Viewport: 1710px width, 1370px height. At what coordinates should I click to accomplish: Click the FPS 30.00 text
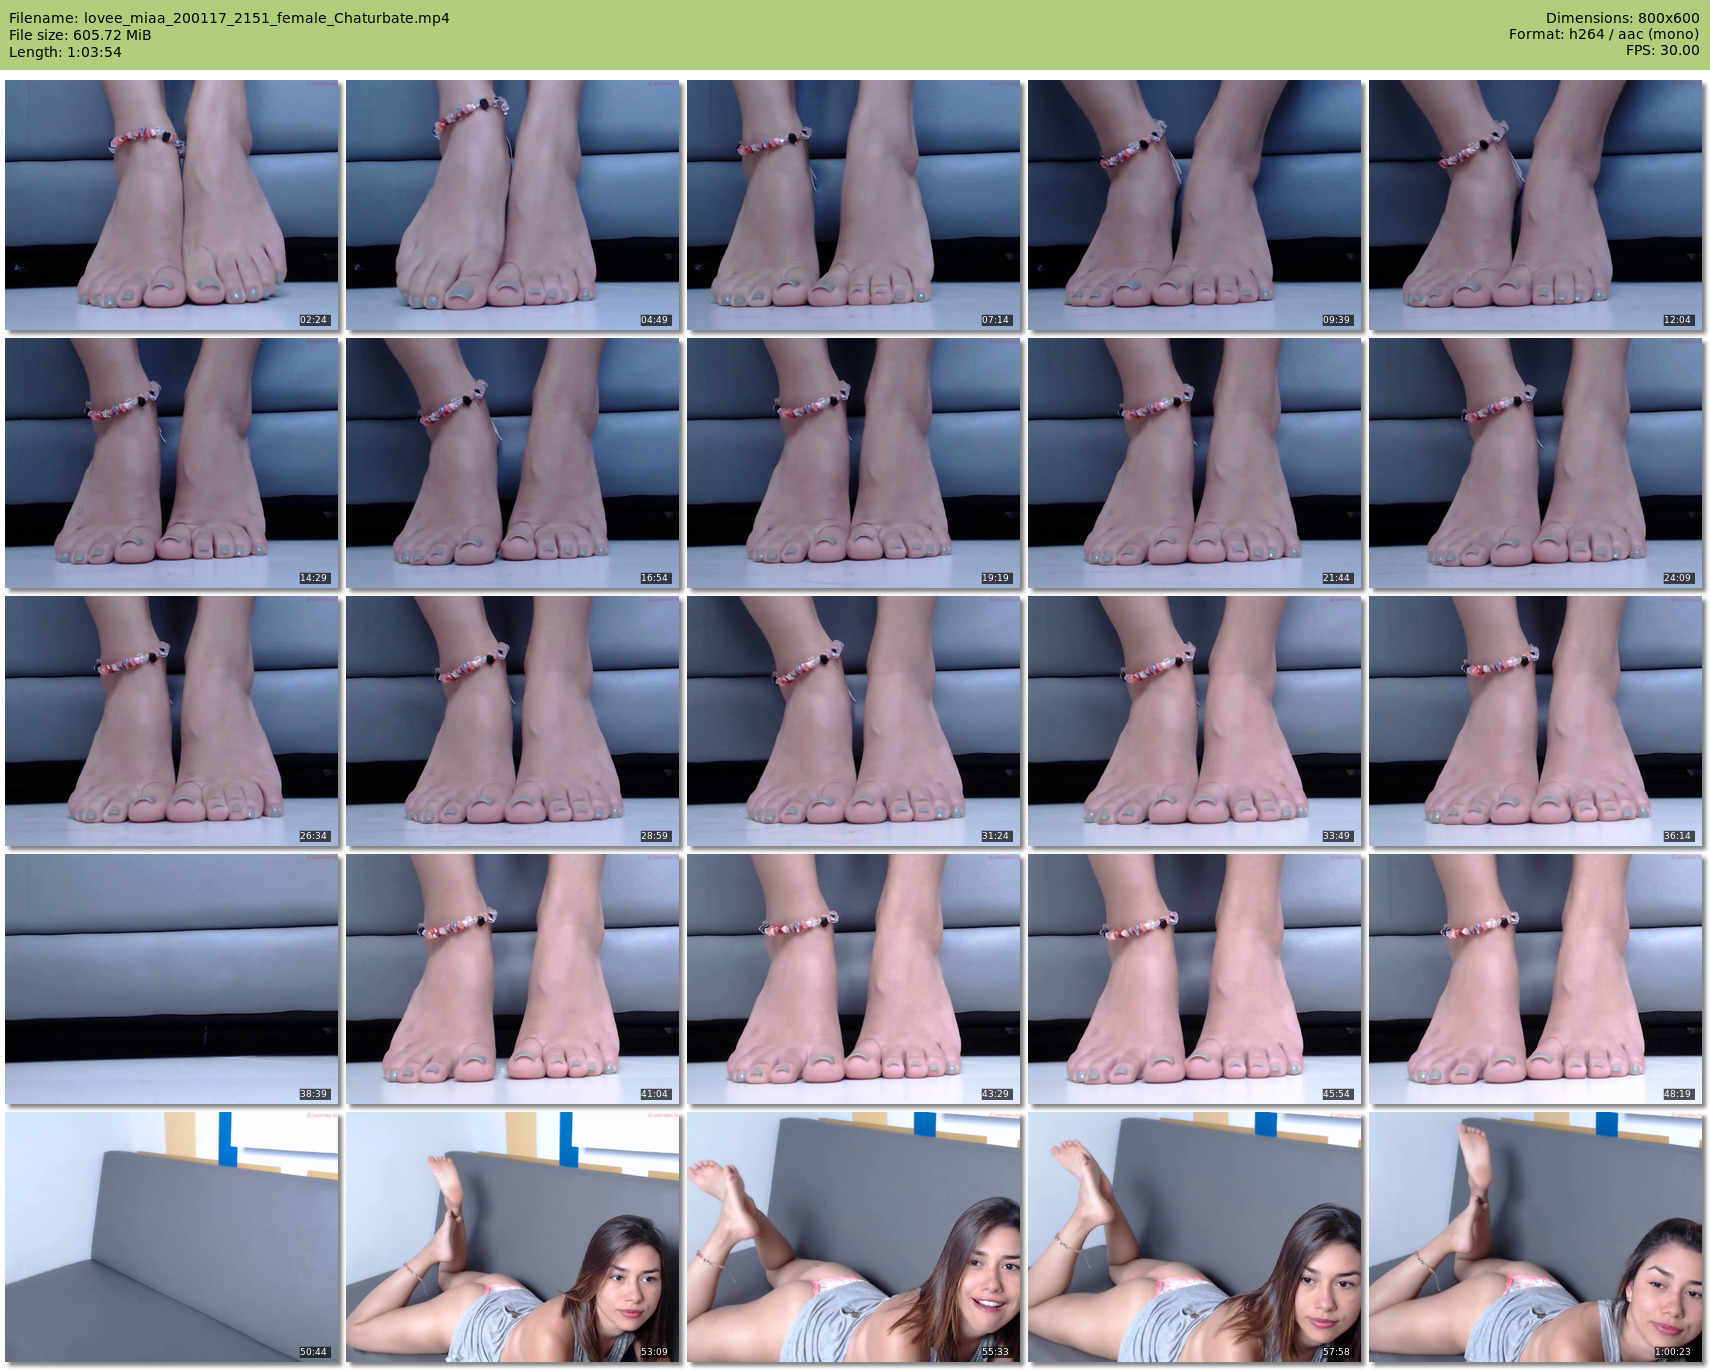1662,50
